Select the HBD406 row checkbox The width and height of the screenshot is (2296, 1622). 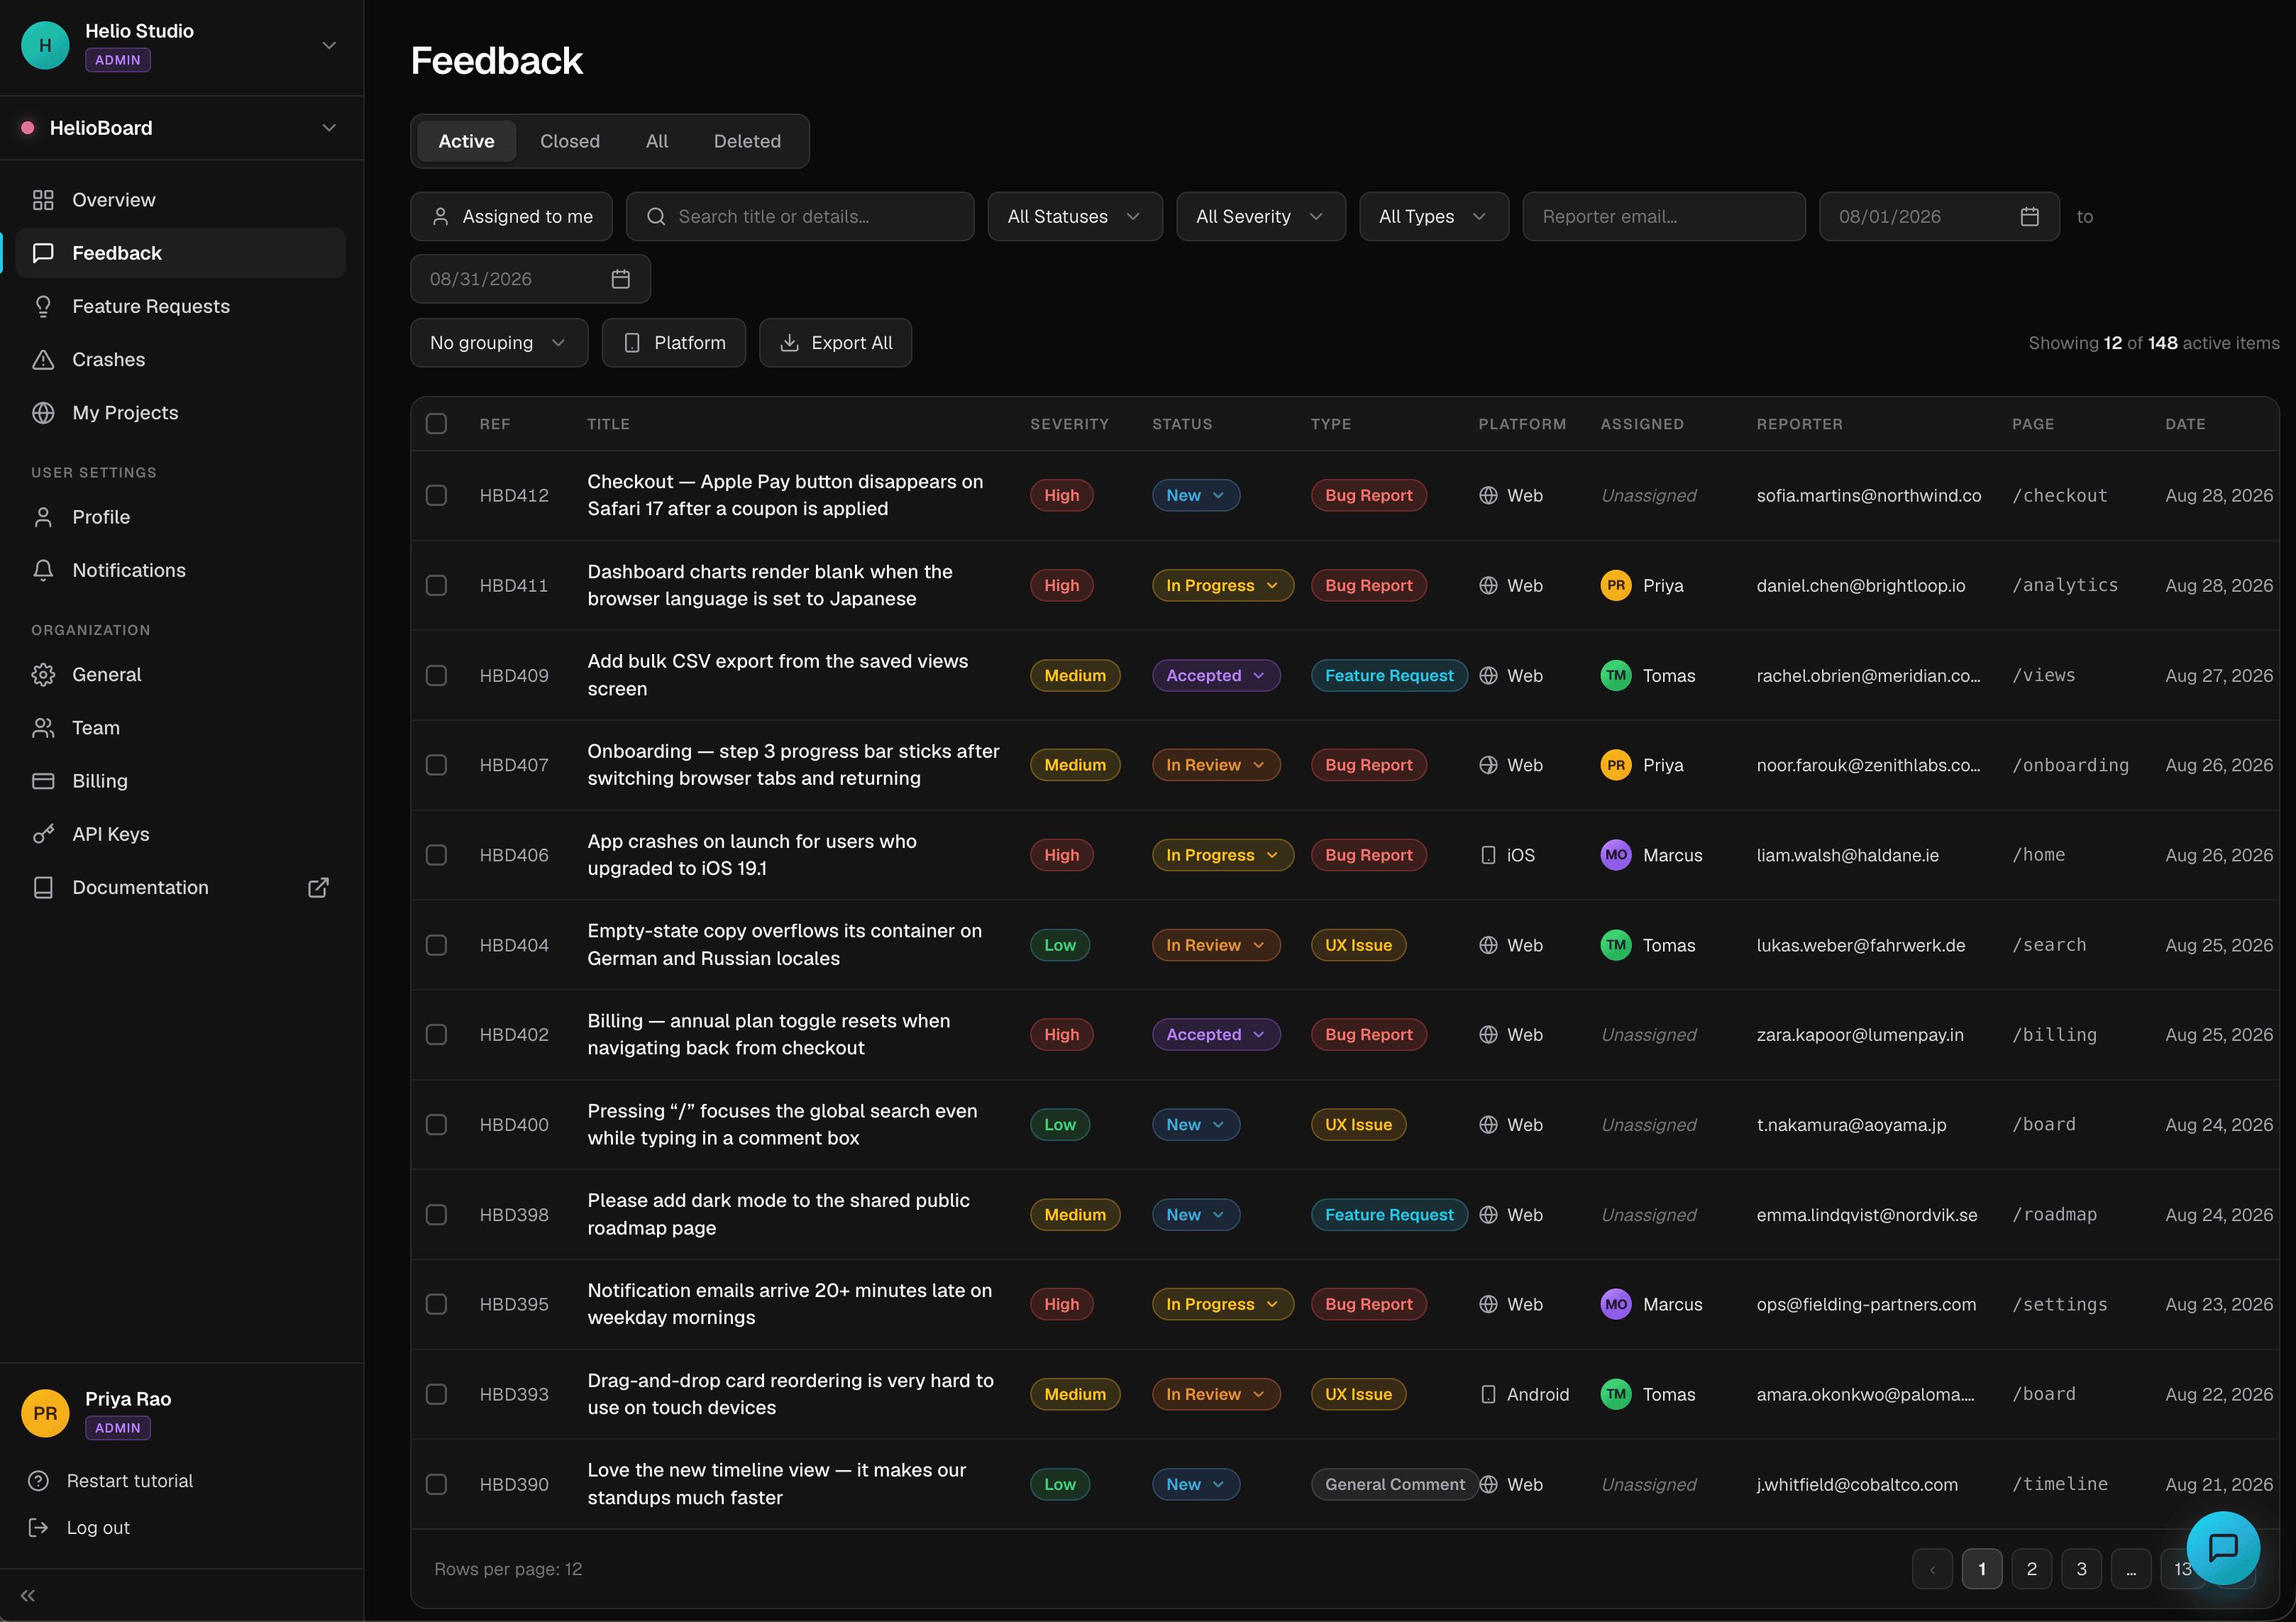pos(436,855)
